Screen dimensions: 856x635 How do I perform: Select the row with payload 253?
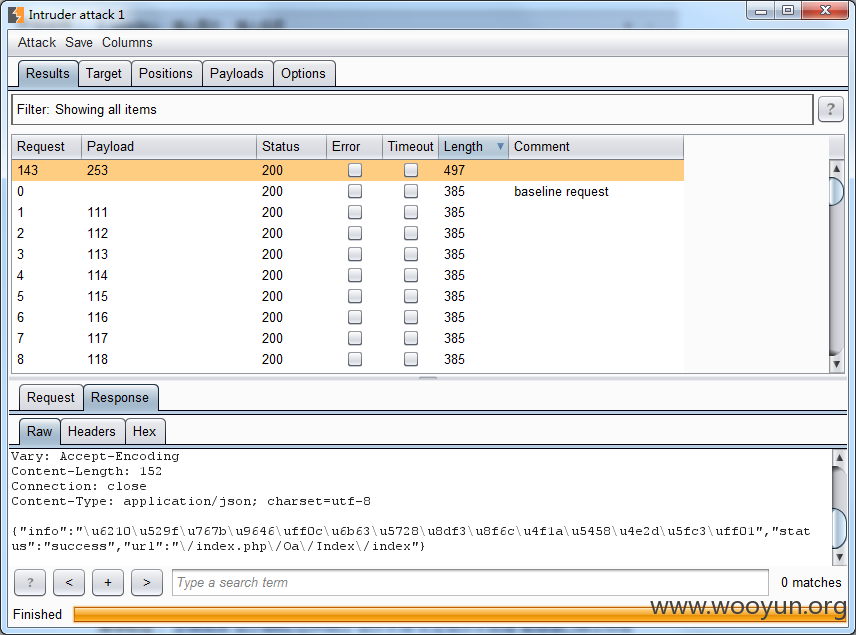click(347, 170)
